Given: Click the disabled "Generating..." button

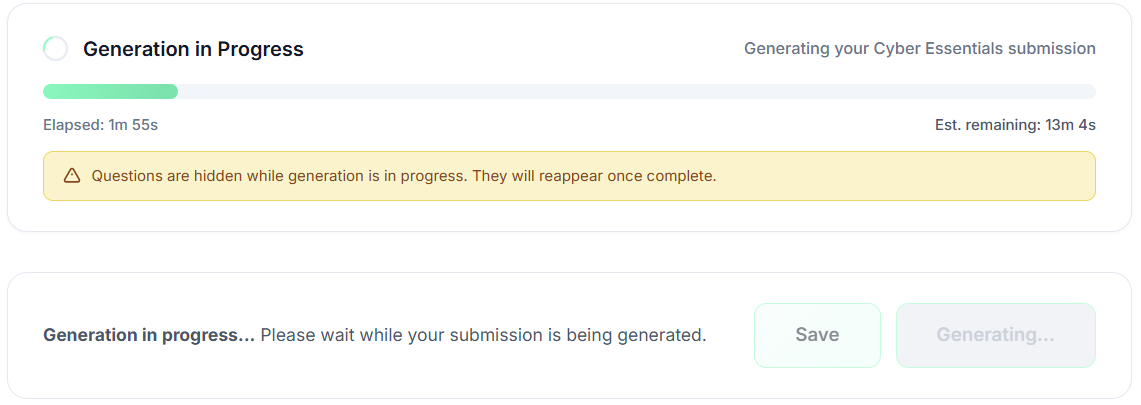Looking at the screenshot, I should 995,335.
